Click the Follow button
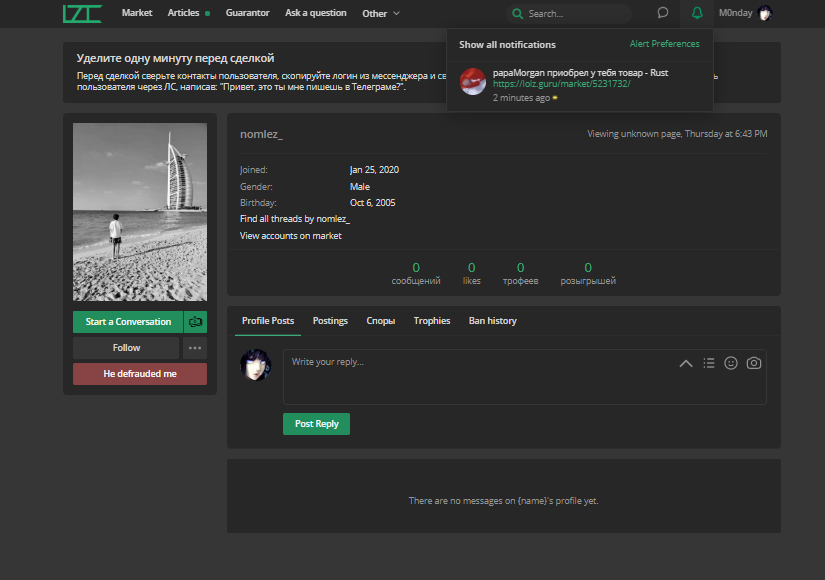This screenshot has width=825, height=580. [x=126, y=348]
